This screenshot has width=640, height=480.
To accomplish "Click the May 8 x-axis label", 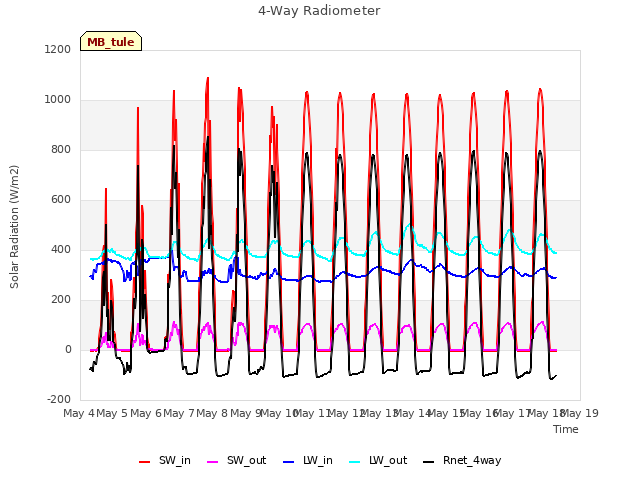I will (212, 413).
